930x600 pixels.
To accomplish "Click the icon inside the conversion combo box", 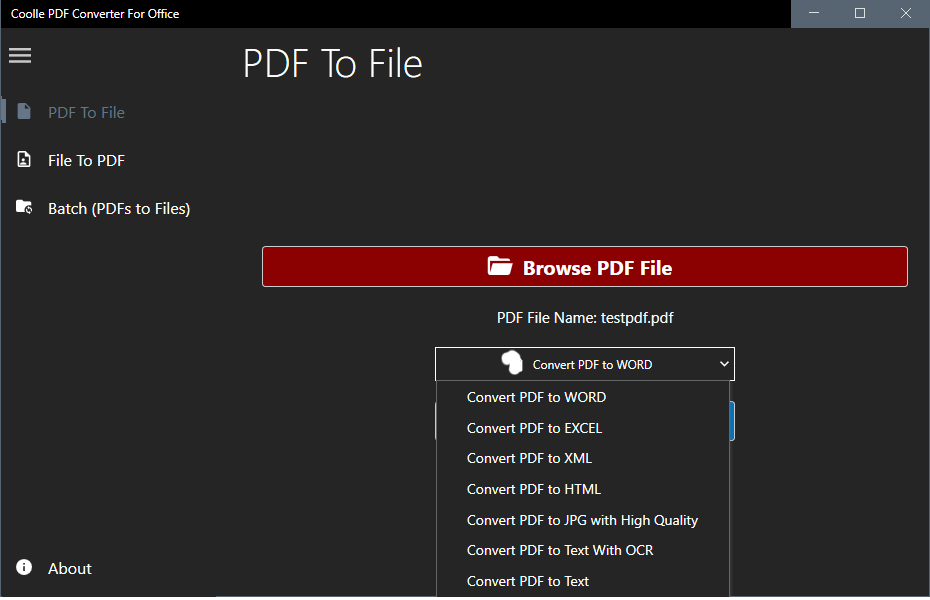I will pos(512,364).
